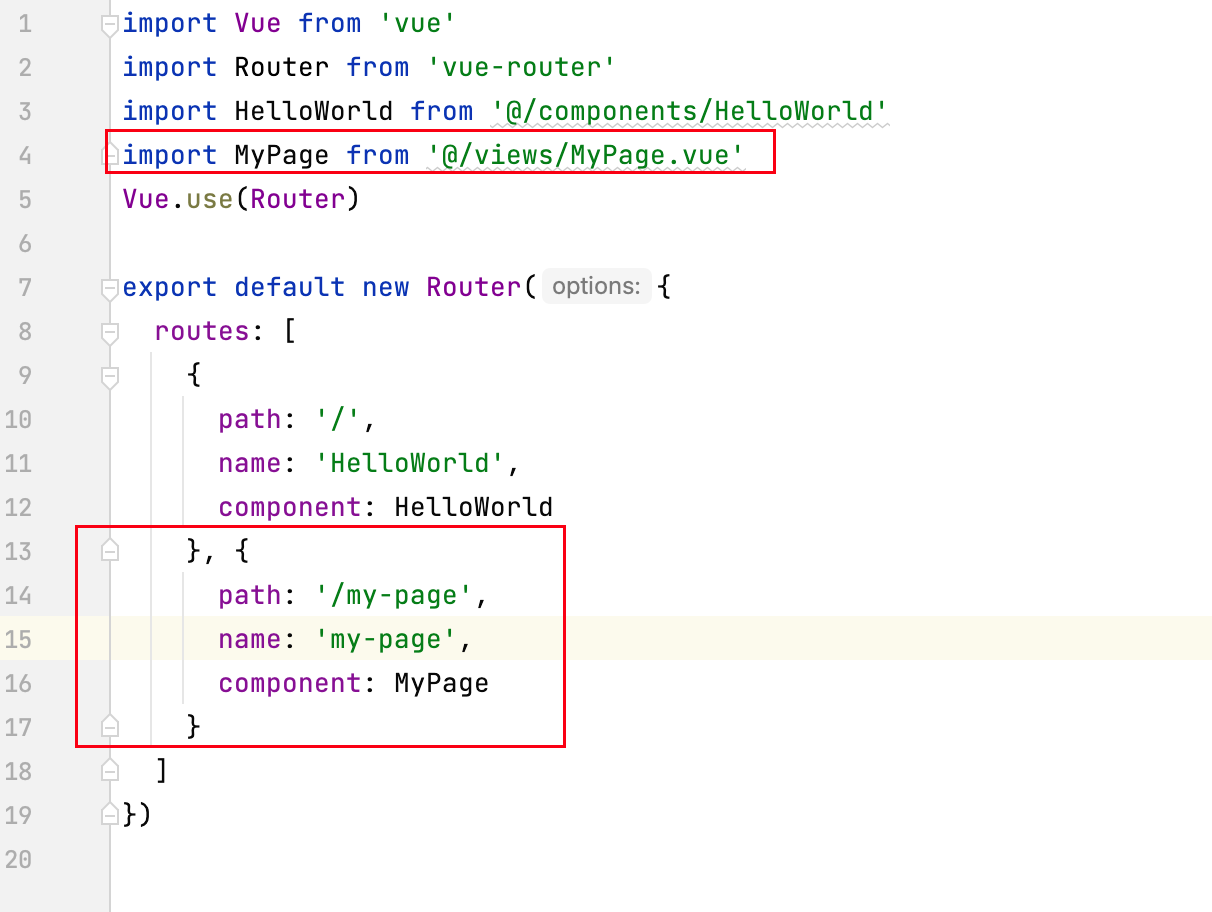
Task: Click the 'path' property on line 14
Action: coord(250,595)
